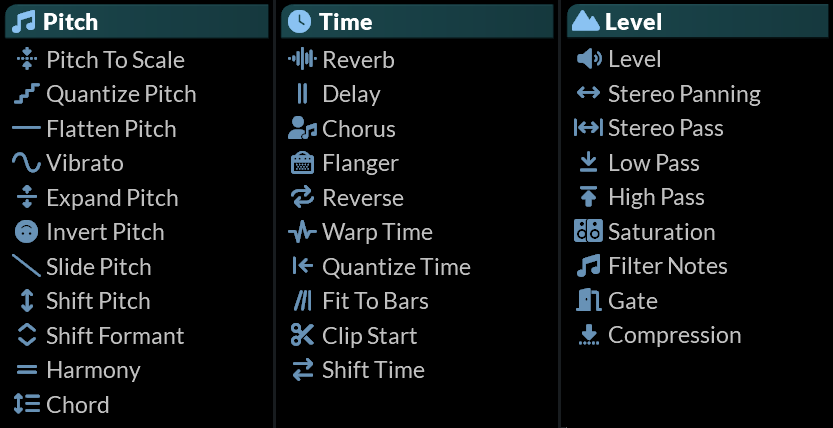This screenshot has width=833, height=428.
Task: Click the Pitch To Scale icon
Action: coord(27,60)
